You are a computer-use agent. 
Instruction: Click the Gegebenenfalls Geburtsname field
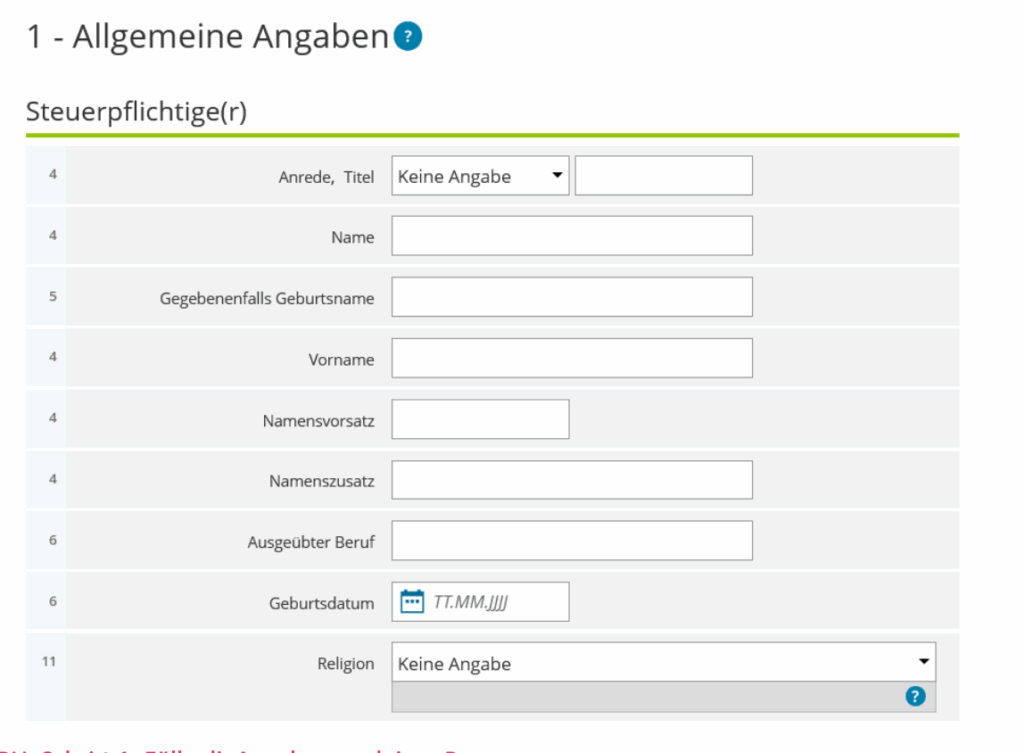571,298
